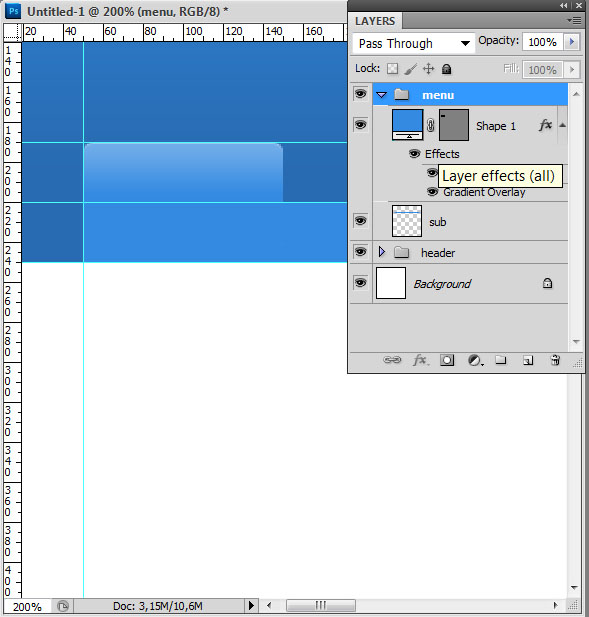Create a new layer icon
Image resolution: width=589 pixels, height=617 pixels.
[x=528, y=360]
